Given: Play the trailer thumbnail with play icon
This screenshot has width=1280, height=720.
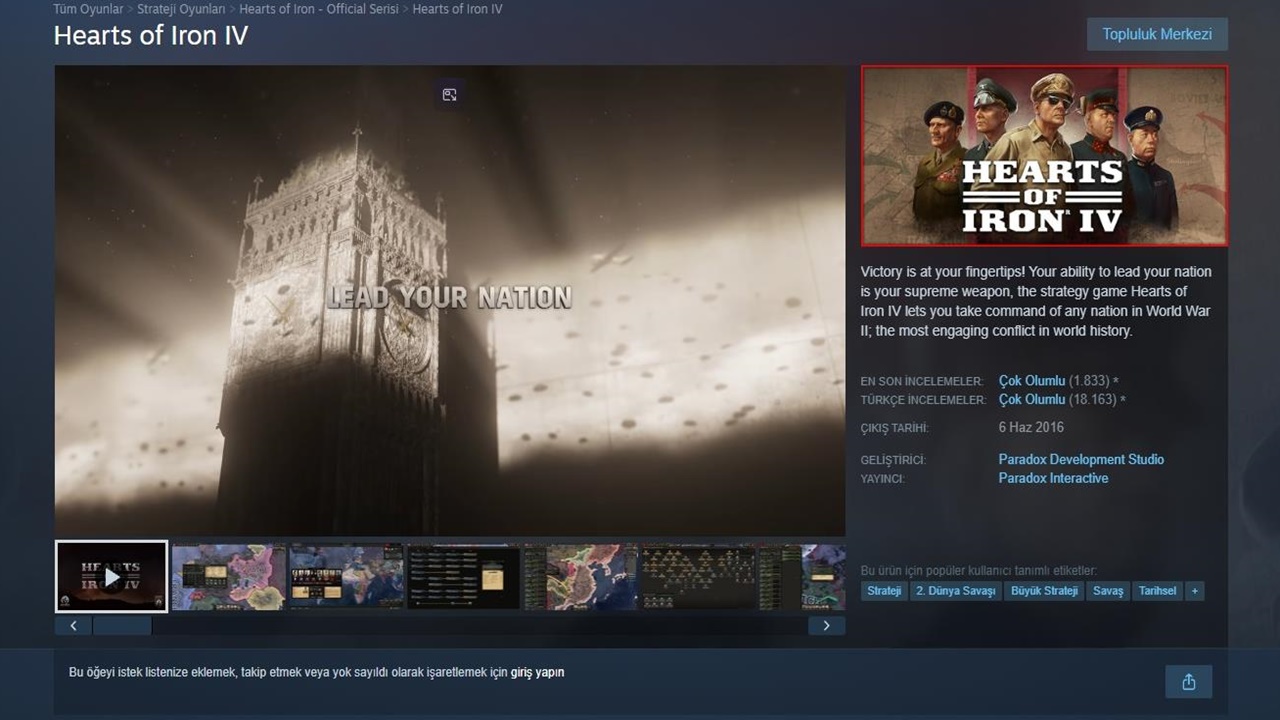Looking at the screenshot, I should tap(112, 576).
